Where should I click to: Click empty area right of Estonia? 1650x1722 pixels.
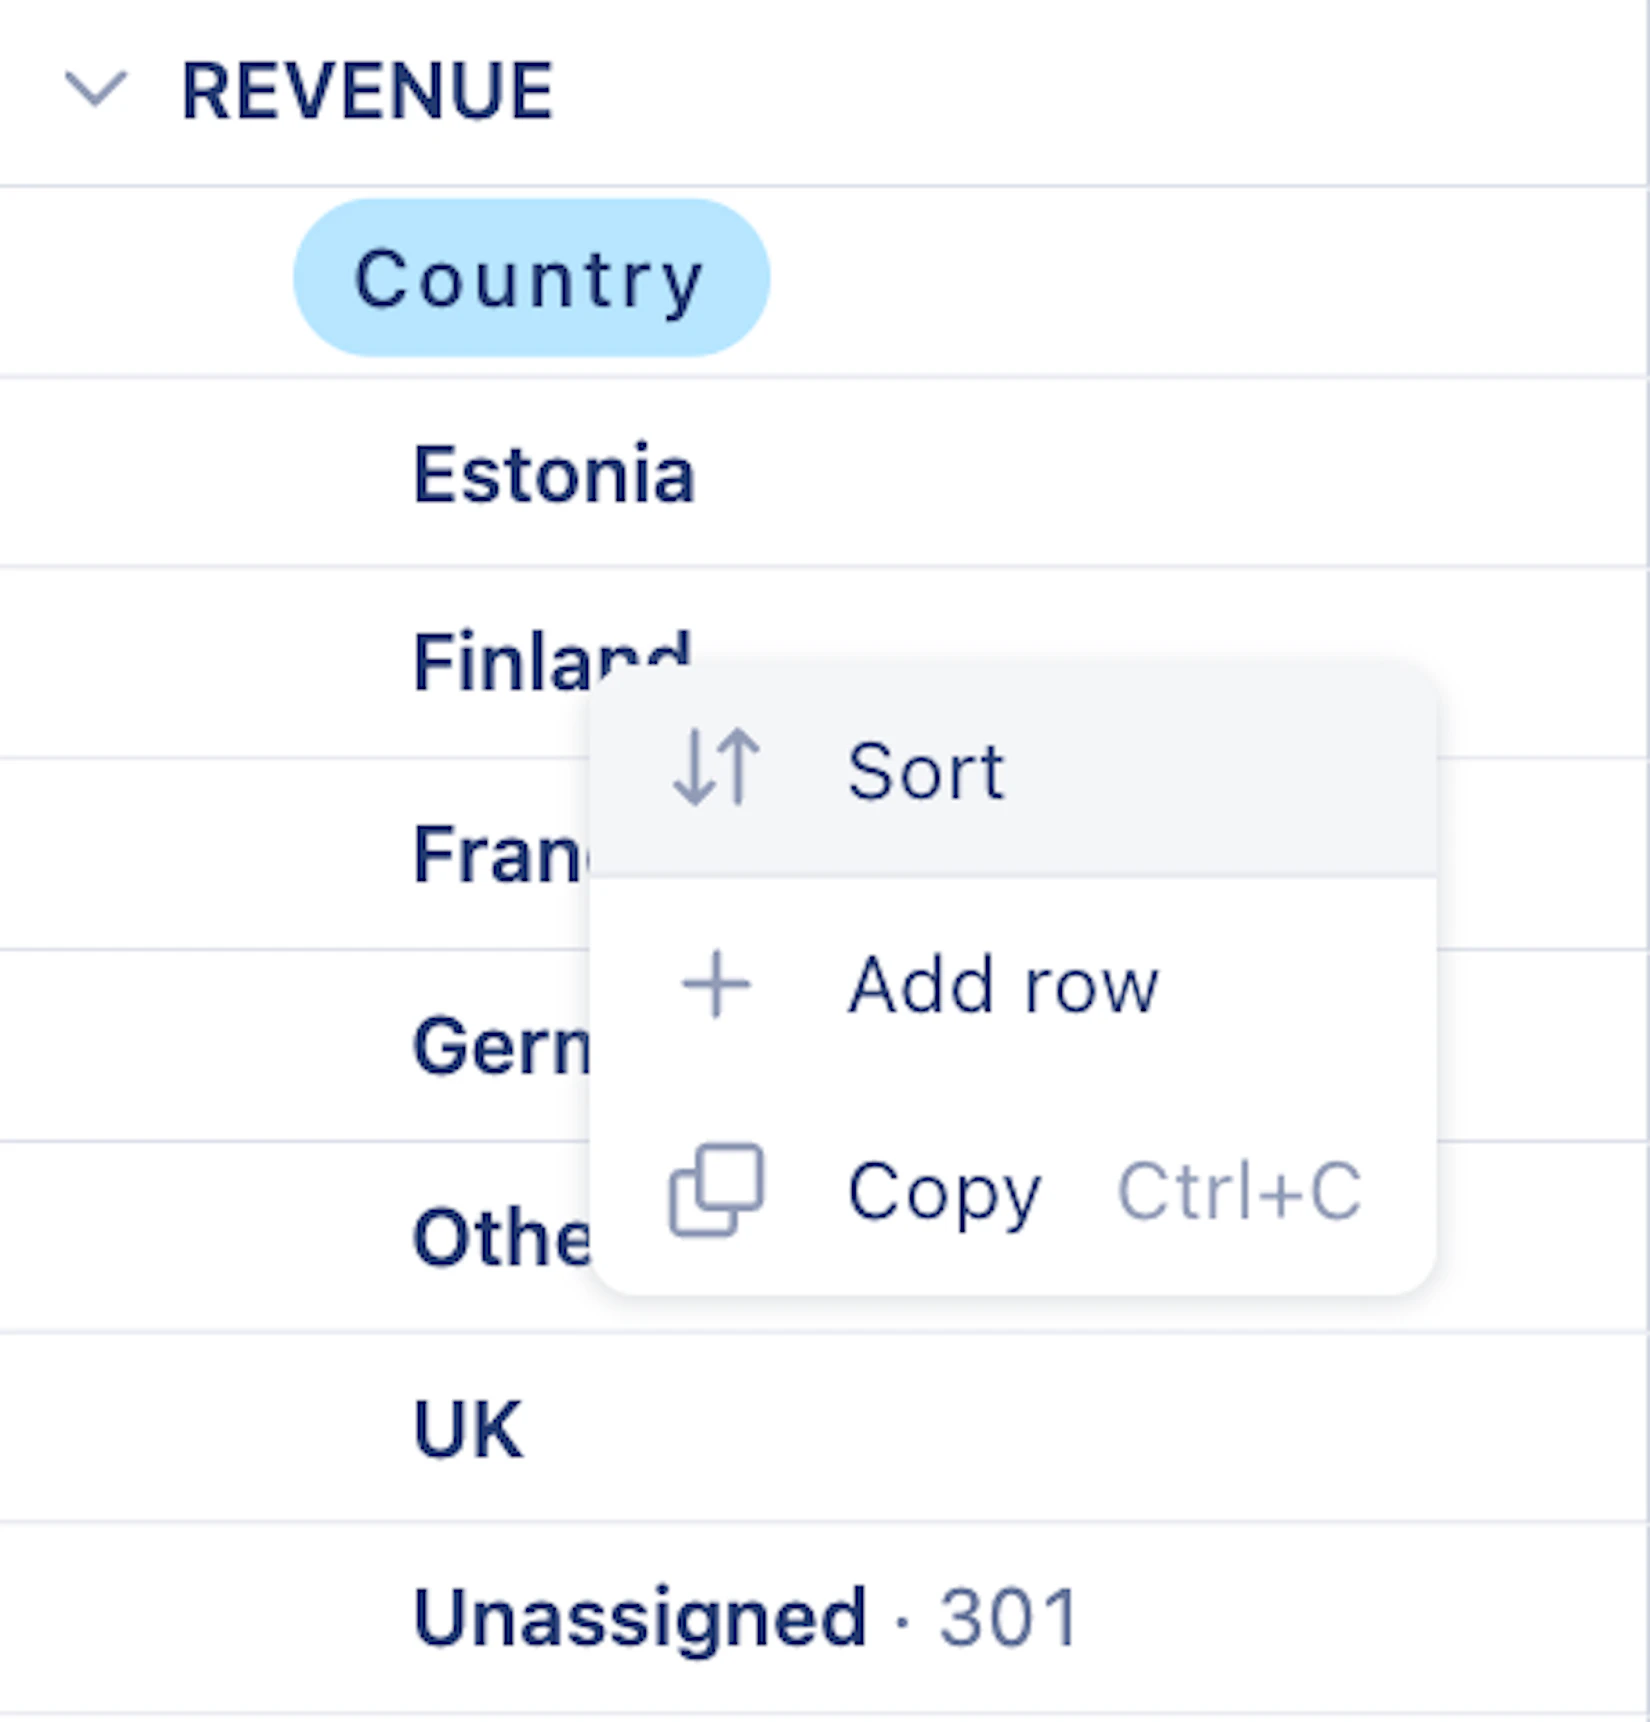tap(1150, 475)
